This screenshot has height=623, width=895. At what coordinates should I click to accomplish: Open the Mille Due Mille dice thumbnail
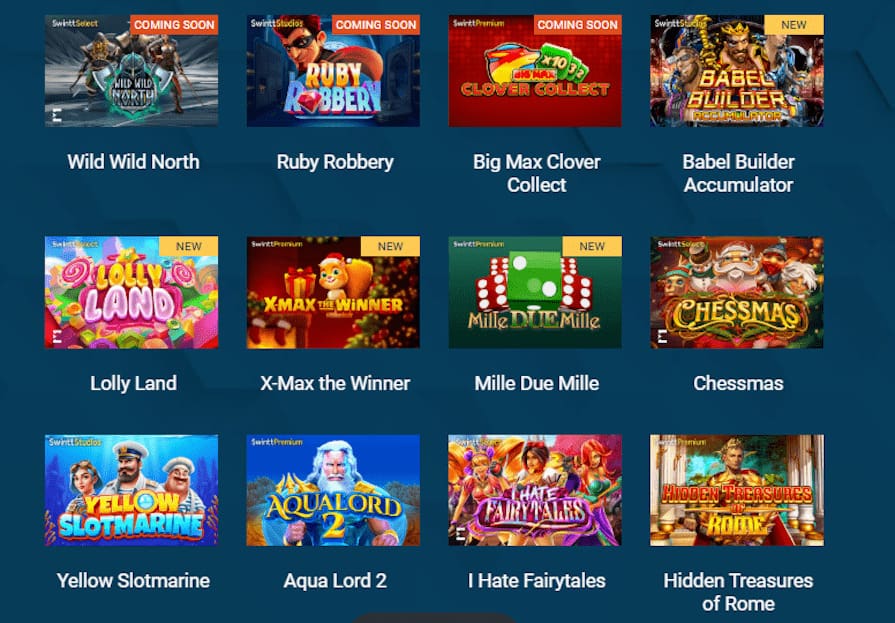tap(535, 292)
